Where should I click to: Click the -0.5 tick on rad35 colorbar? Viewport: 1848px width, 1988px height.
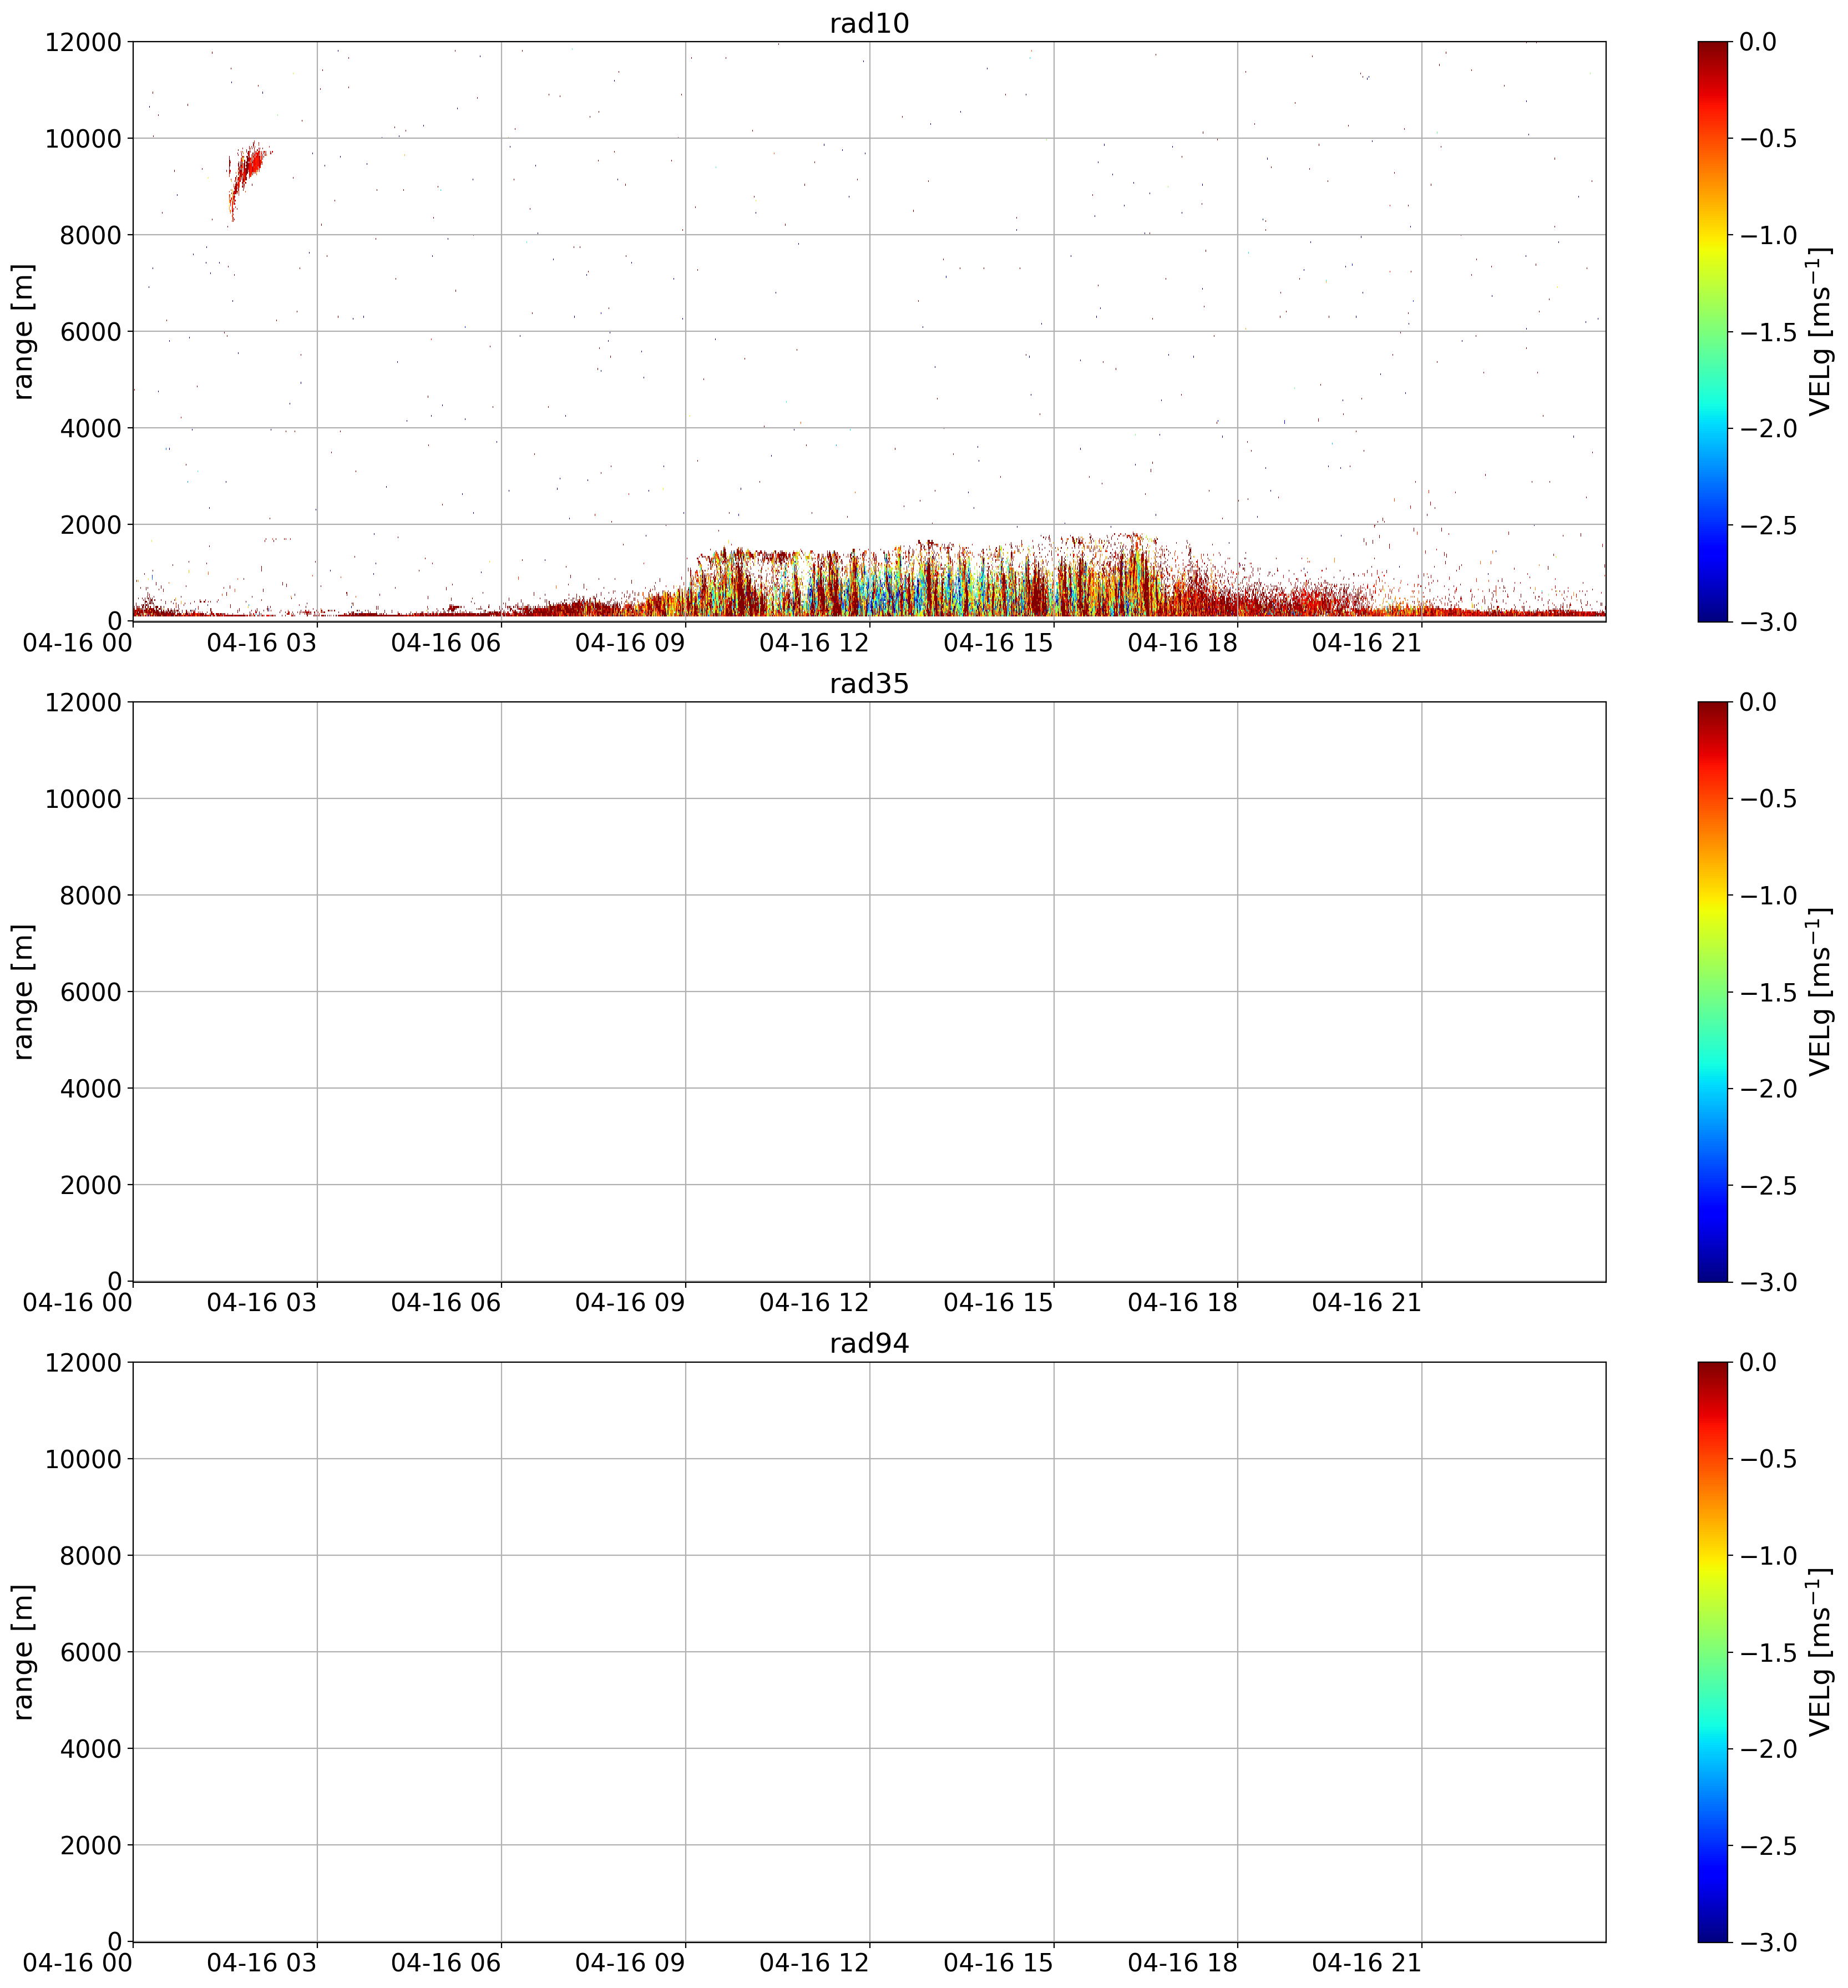(x=1768, y=798)
